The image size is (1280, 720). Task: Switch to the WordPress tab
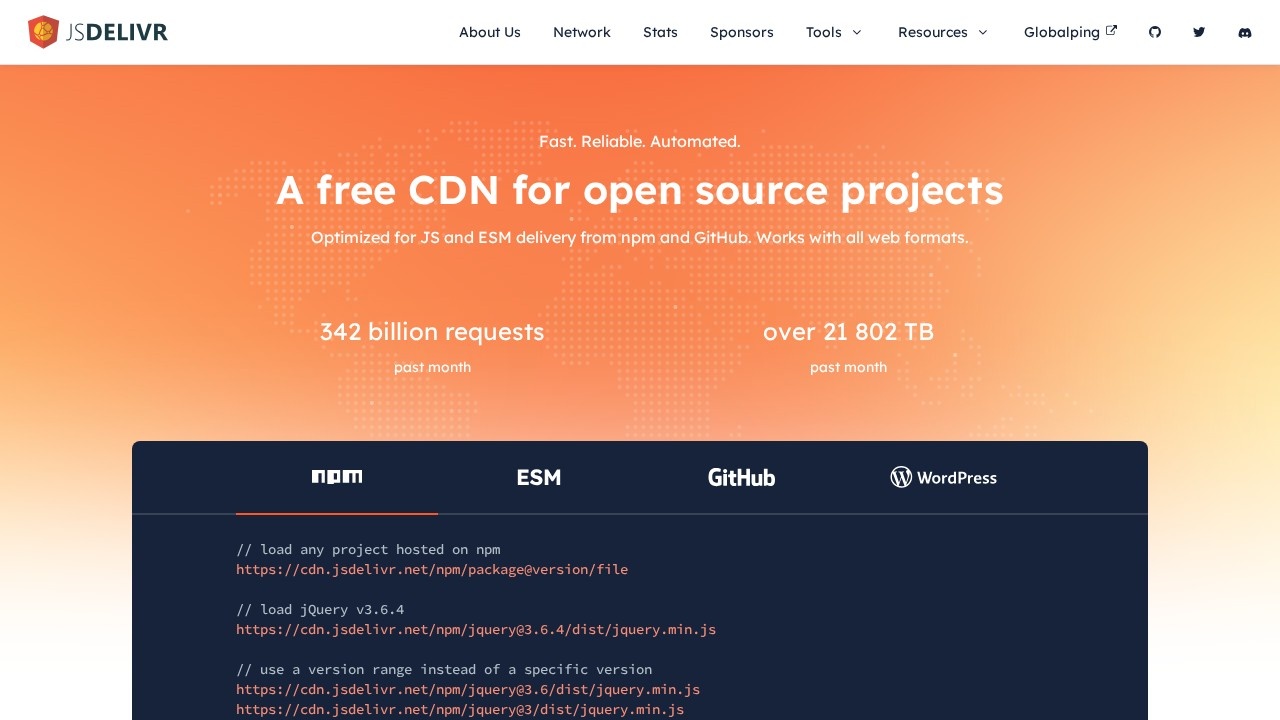[x=943, y=477]
